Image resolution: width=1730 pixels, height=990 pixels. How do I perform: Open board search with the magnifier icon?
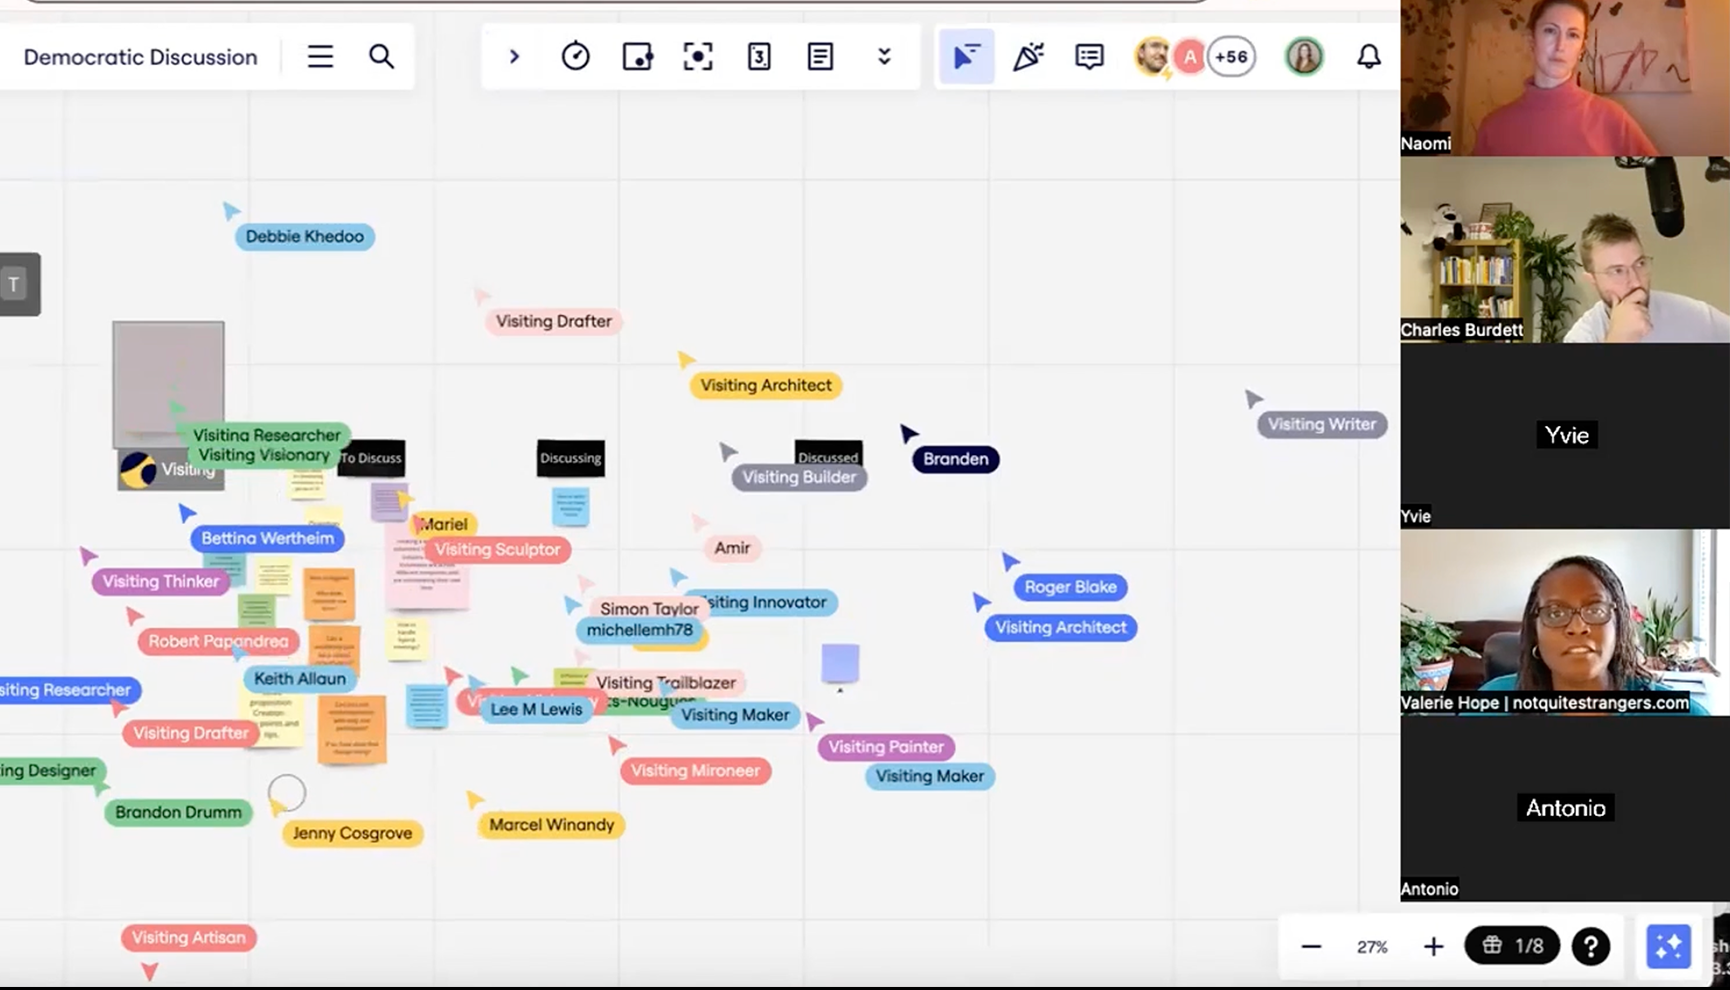click(x=381, y=57)
